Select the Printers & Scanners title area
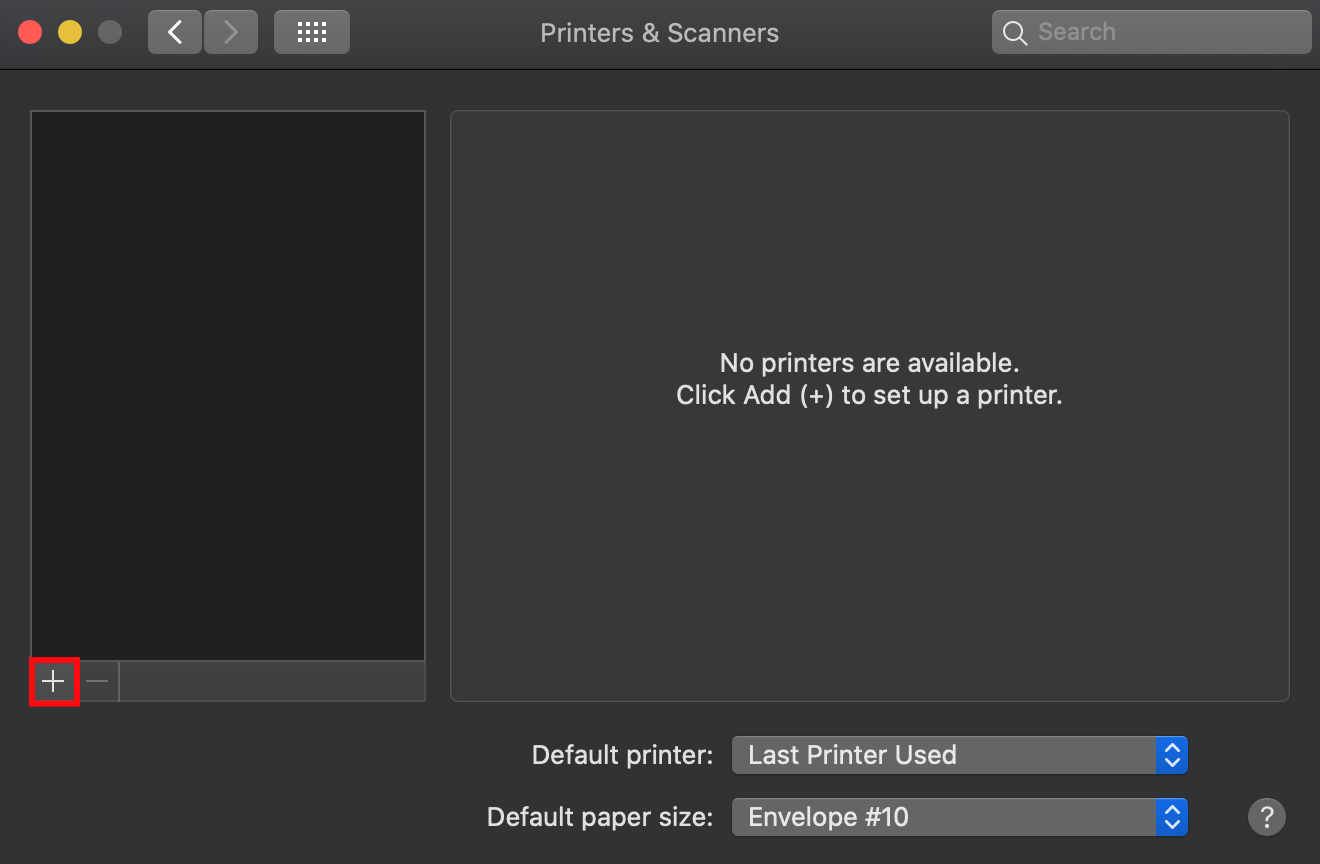This screenshot has height=864, width=1320. [659, 32]
